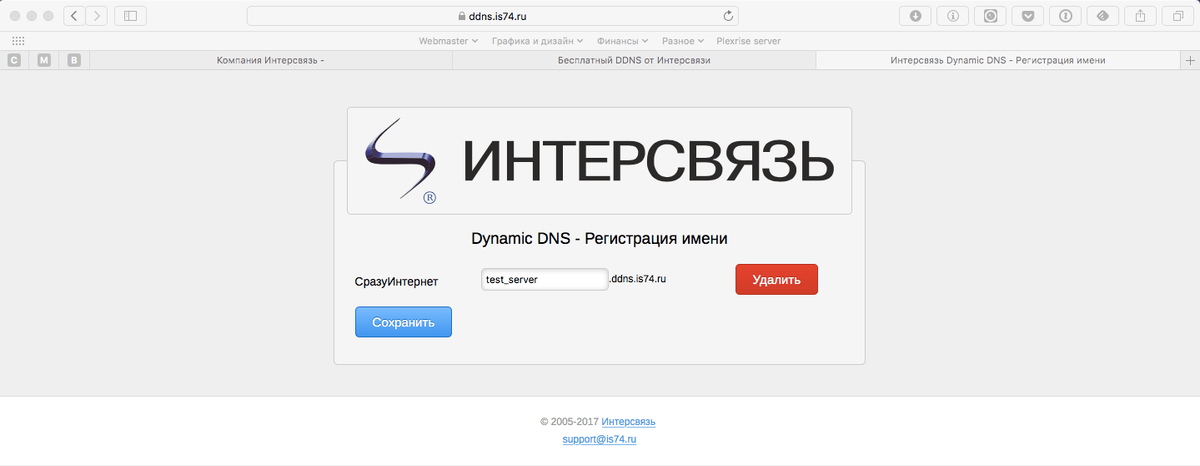Open the 1Password extension icon
Screen dimensions: 1200x466
[x=1066, y=16]
